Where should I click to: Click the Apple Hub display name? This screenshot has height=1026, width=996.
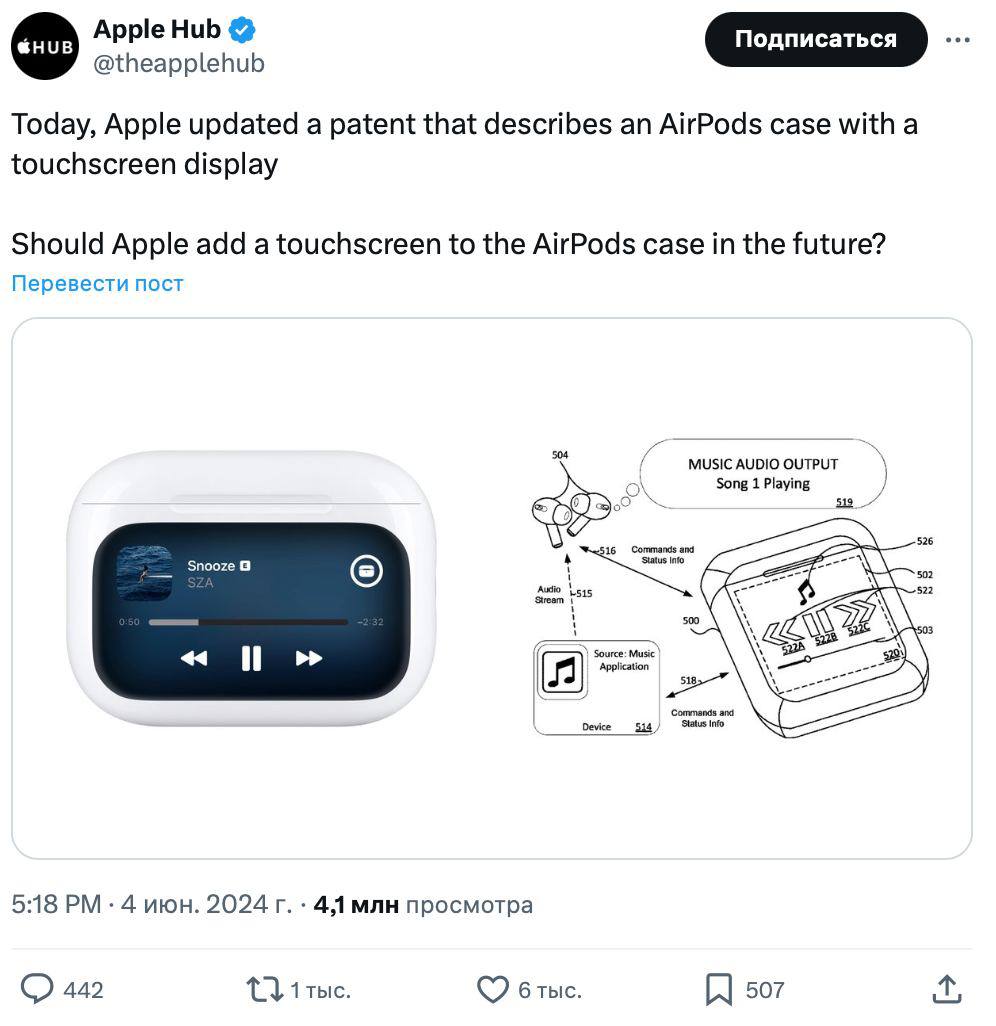157,30
